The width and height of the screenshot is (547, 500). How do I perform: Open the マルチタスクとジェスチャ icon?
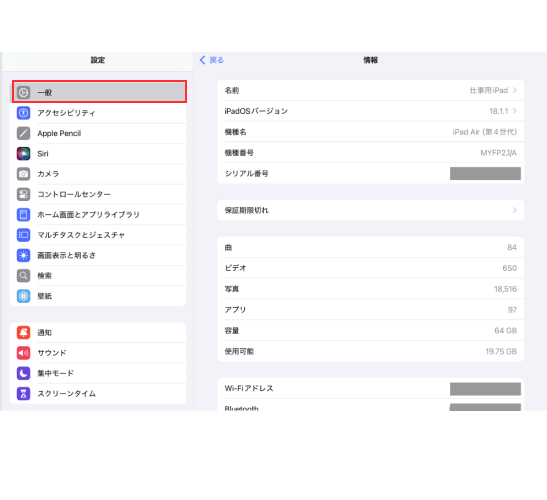(x=23, y=235)
